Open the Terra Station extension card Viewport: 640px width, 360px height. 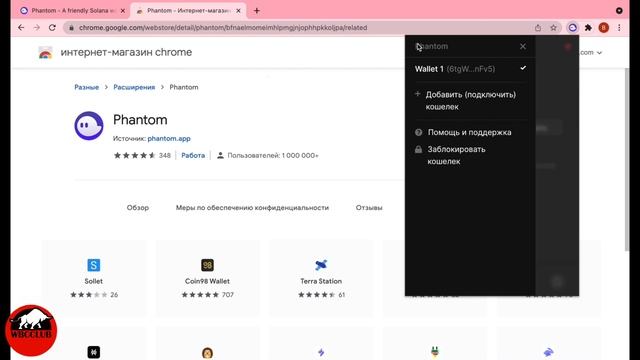[x=321, y=278]
